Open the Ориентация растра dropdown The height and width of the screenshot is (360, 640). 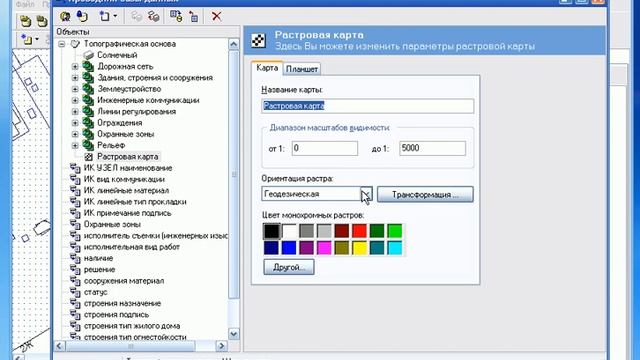tap(366, 194)
